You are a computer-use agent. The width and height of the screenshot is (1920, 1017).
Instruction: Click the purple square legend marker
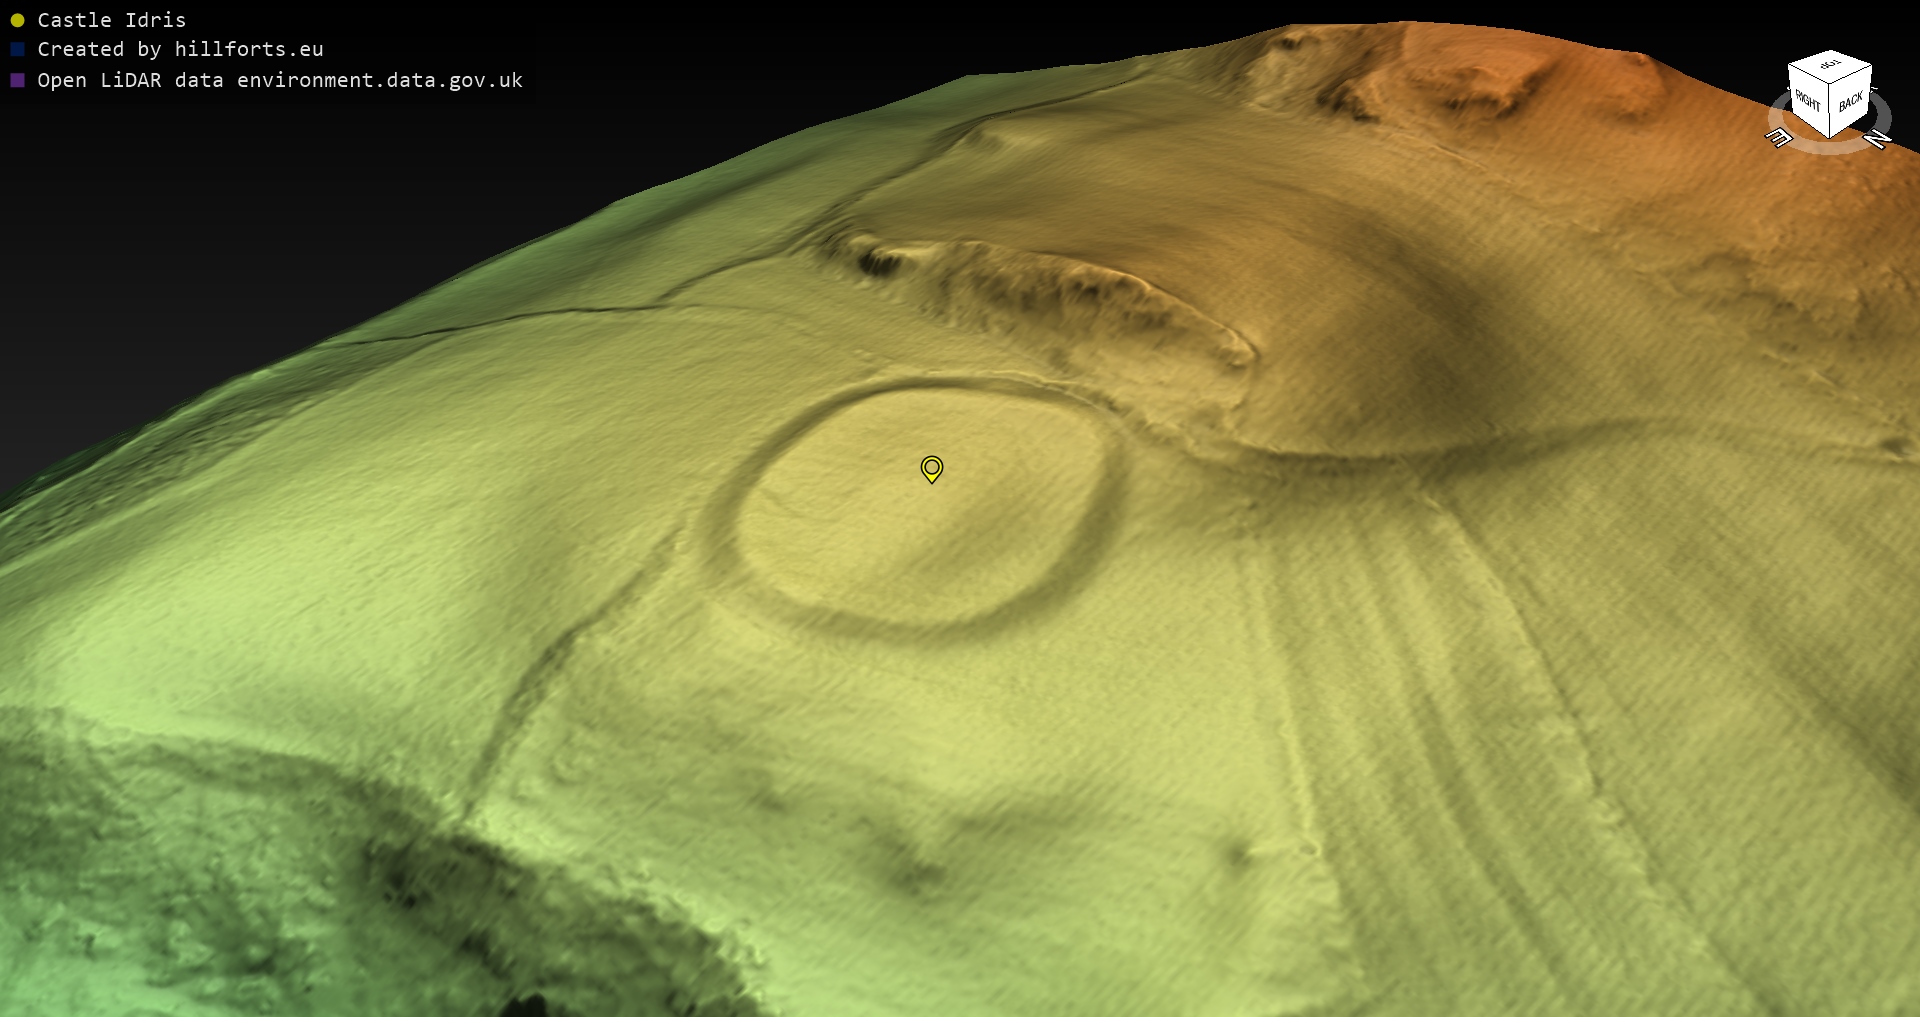click(17, 80)
